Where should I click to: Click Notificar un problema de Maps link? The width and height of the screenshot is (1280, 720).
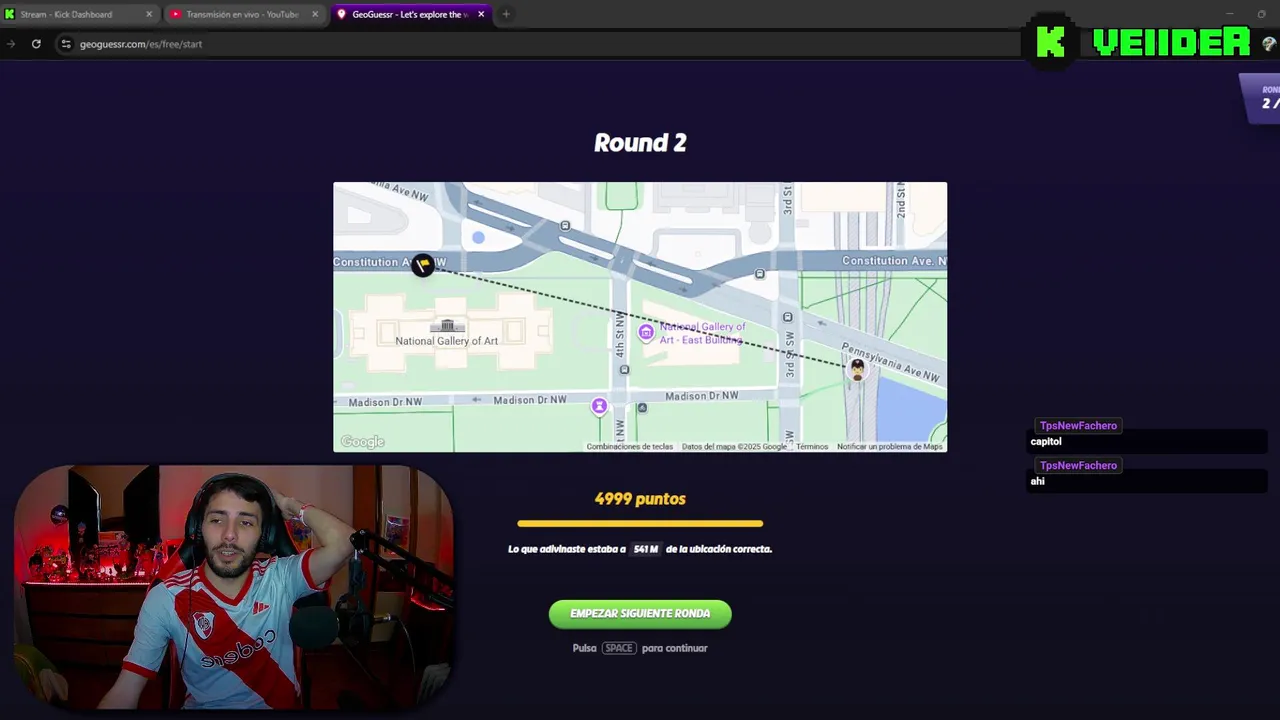coord(890,447)
